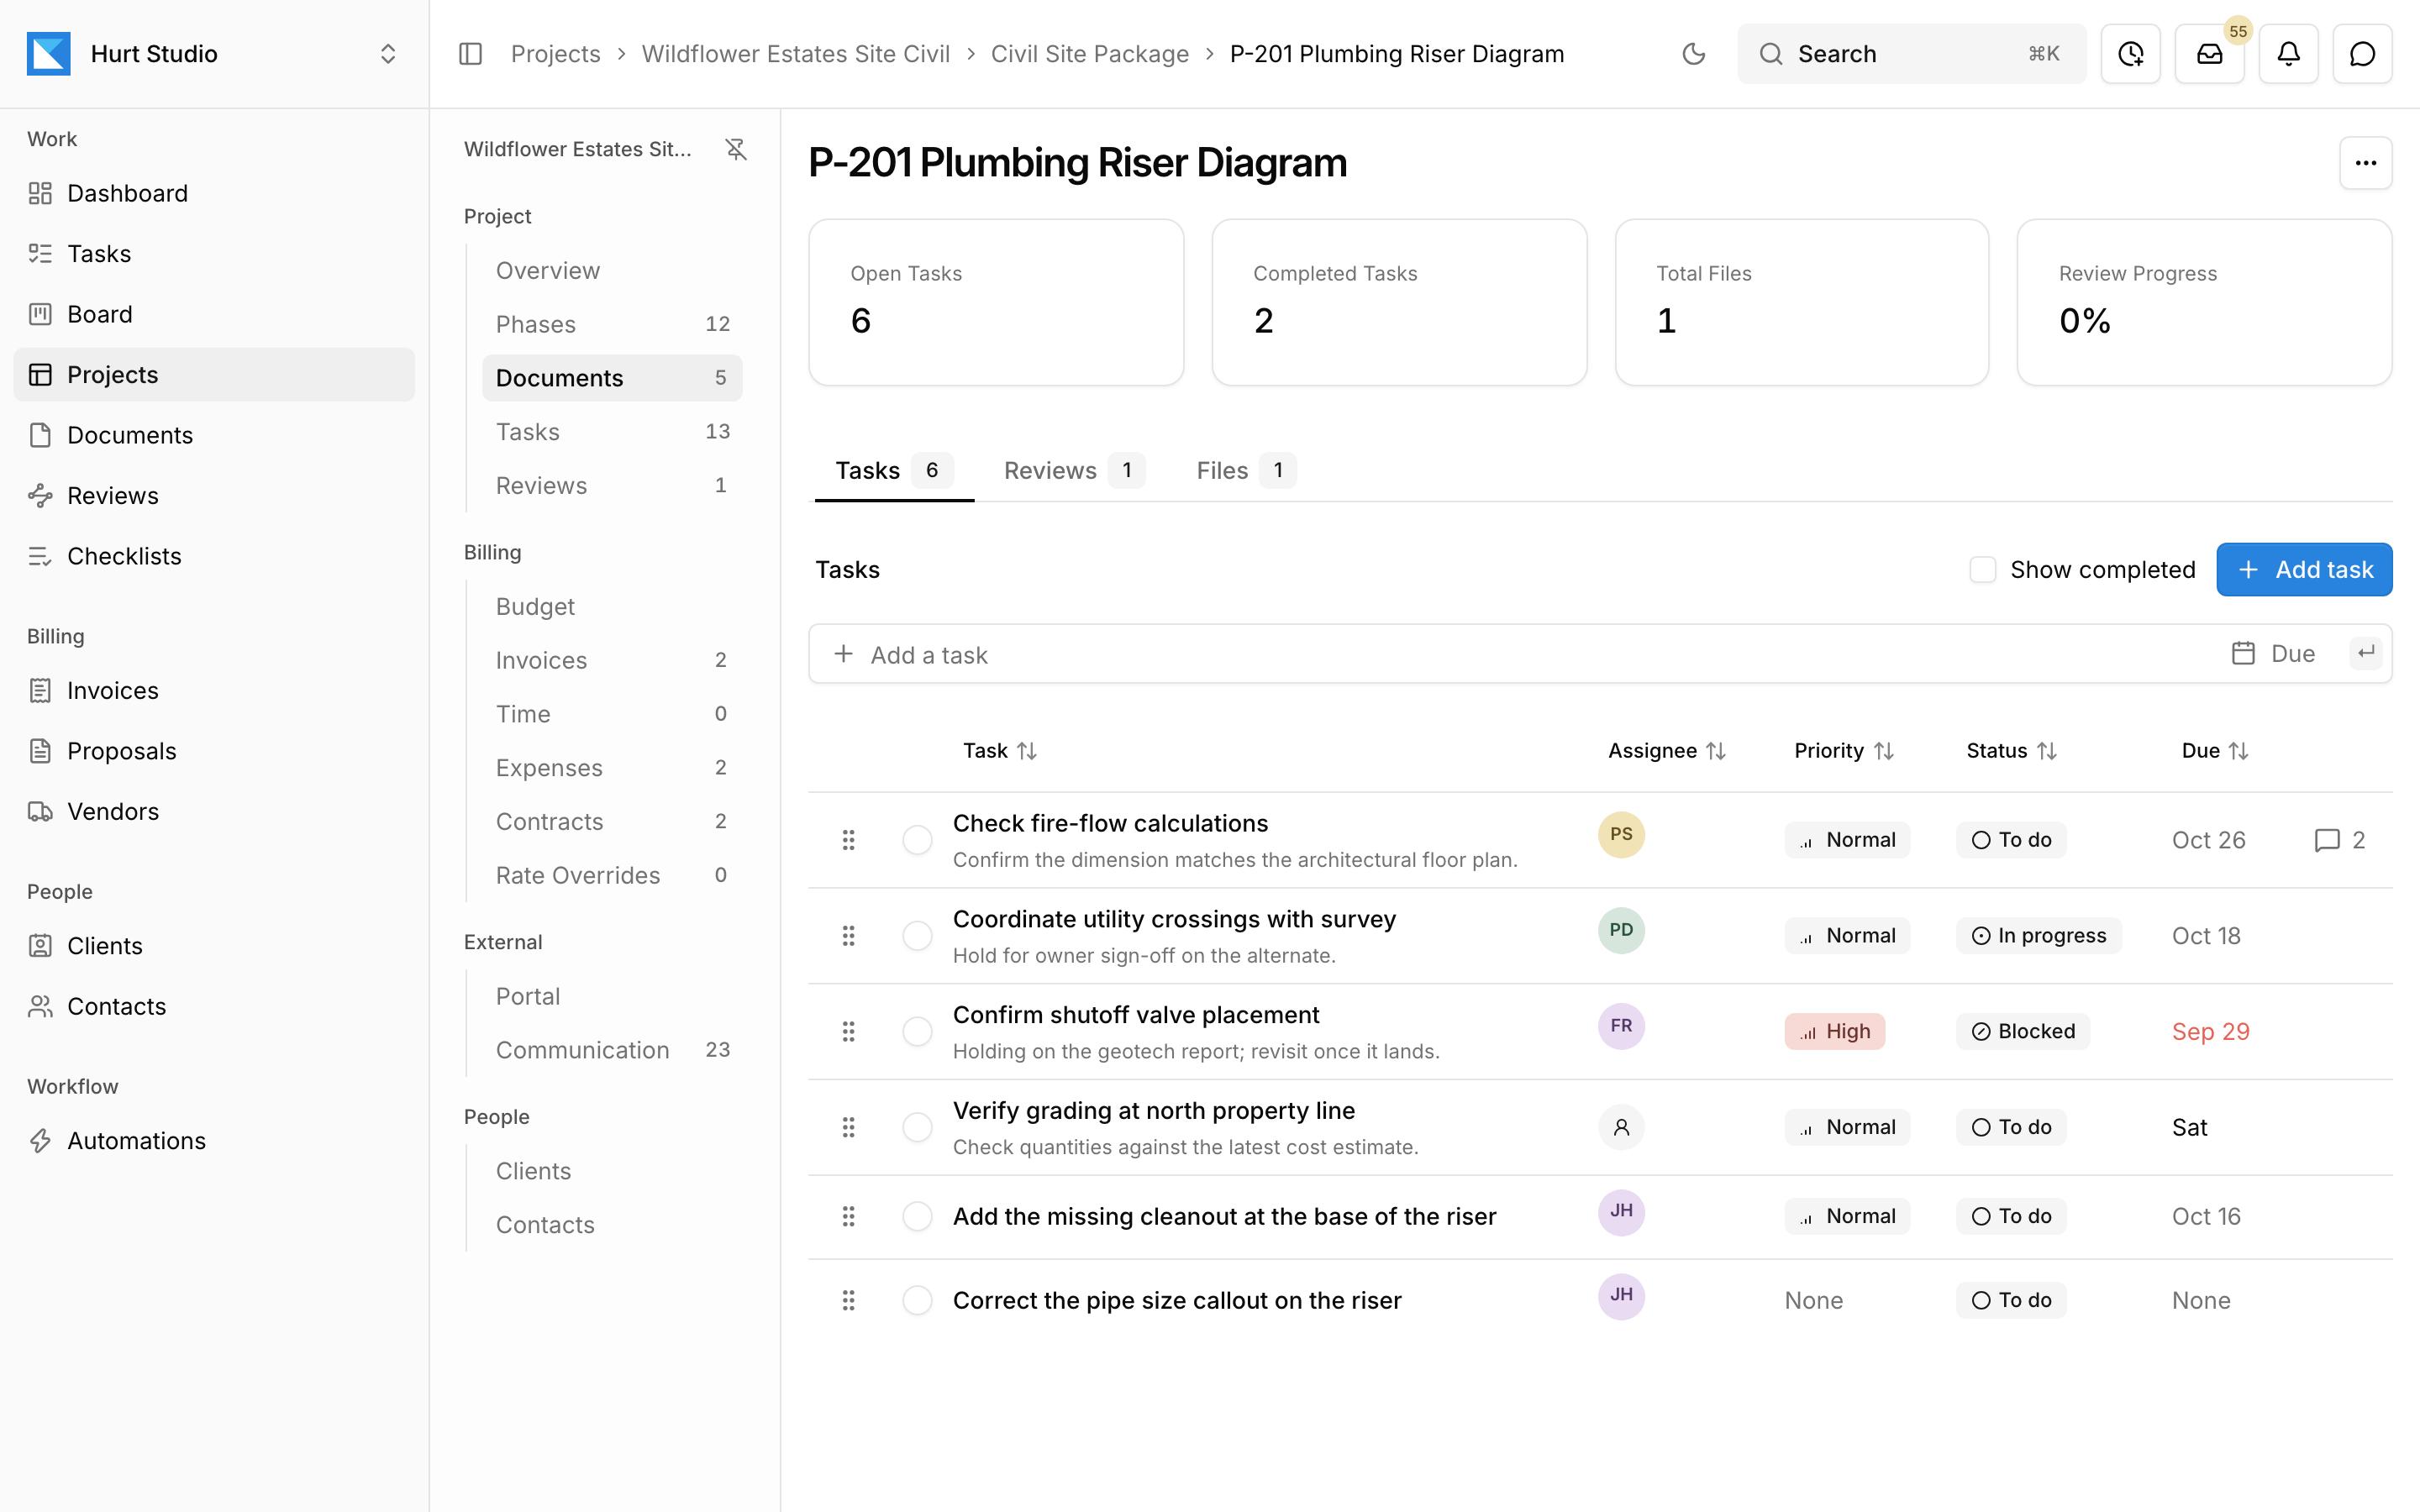Click the Hurt Studio logo
Viewport: 2420px width, 1512px height.
tap(49, 54)
